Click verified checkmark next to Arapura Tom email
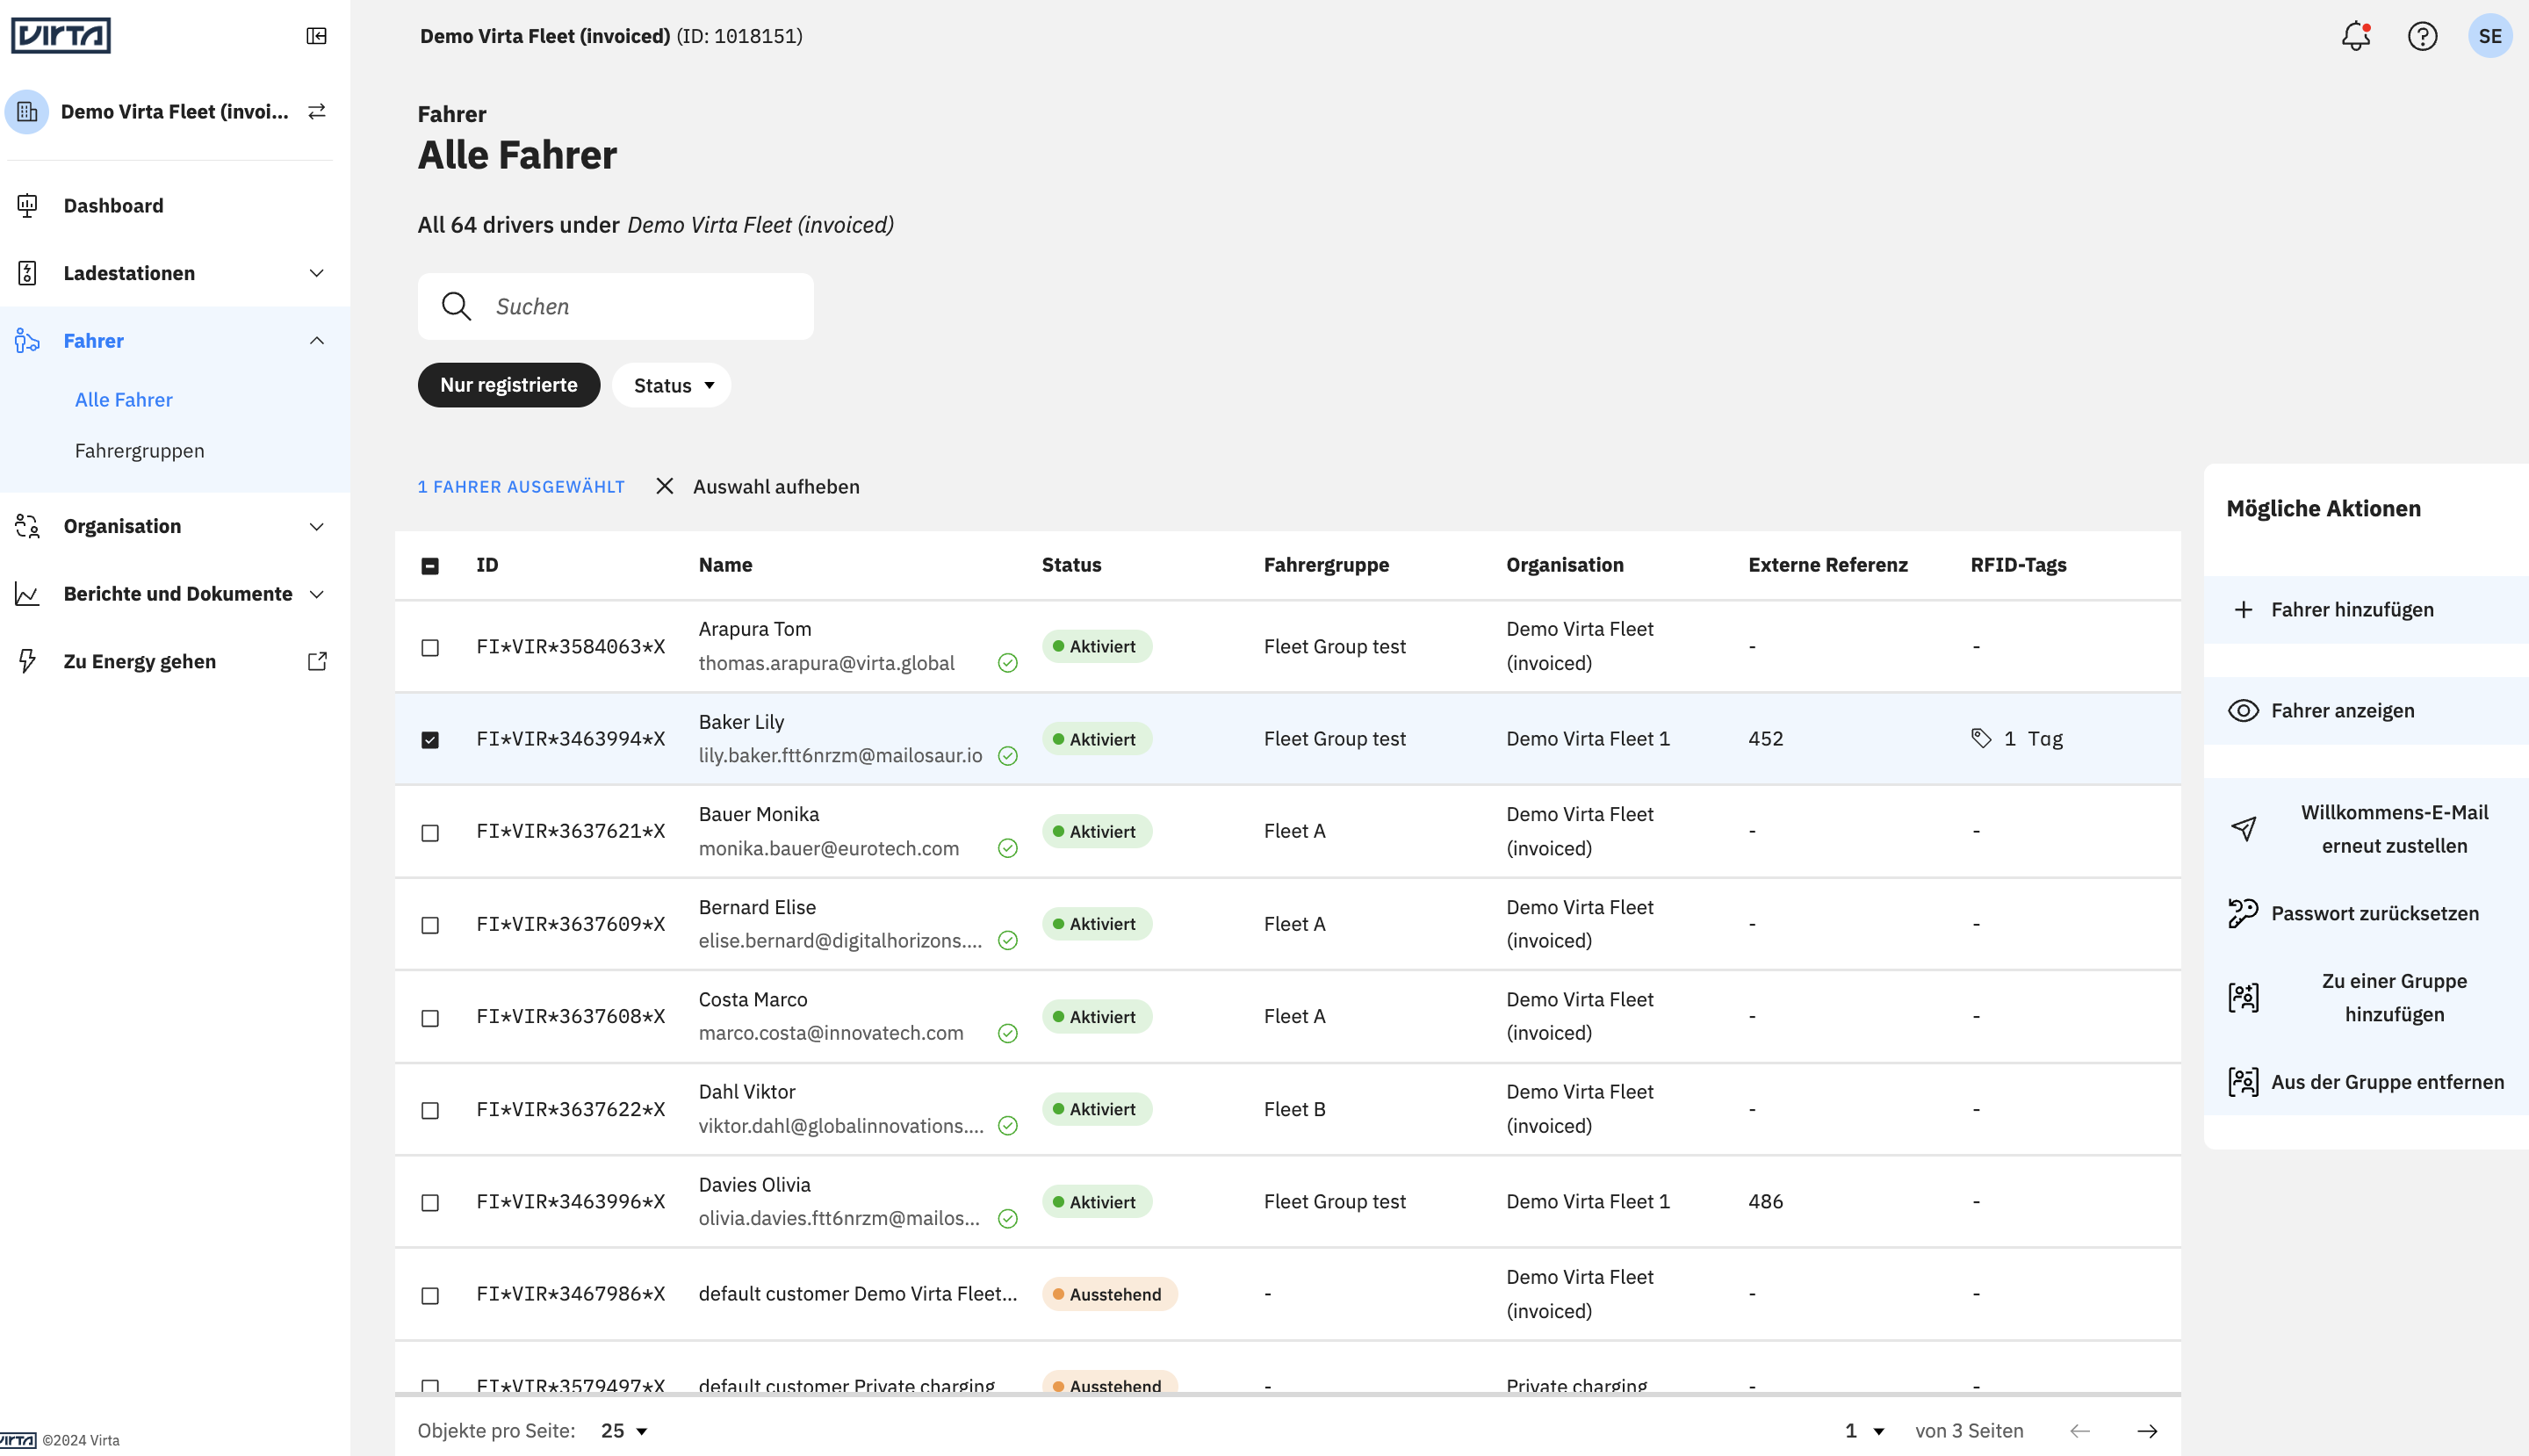 click(1008, 663)
